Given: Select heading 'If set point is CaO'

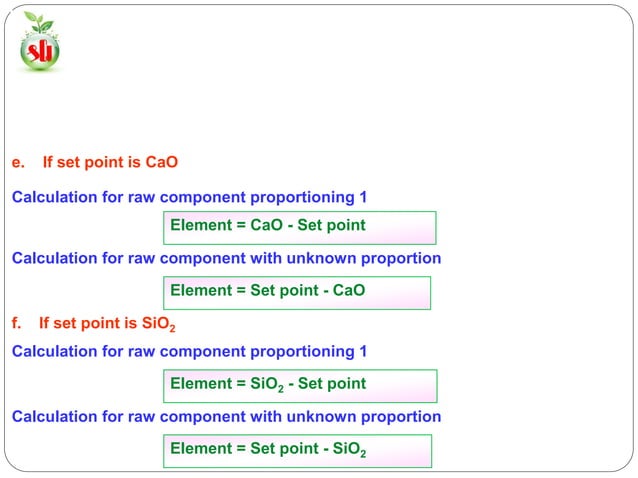Looking at the screenshot, I should (x=110, y=162).
